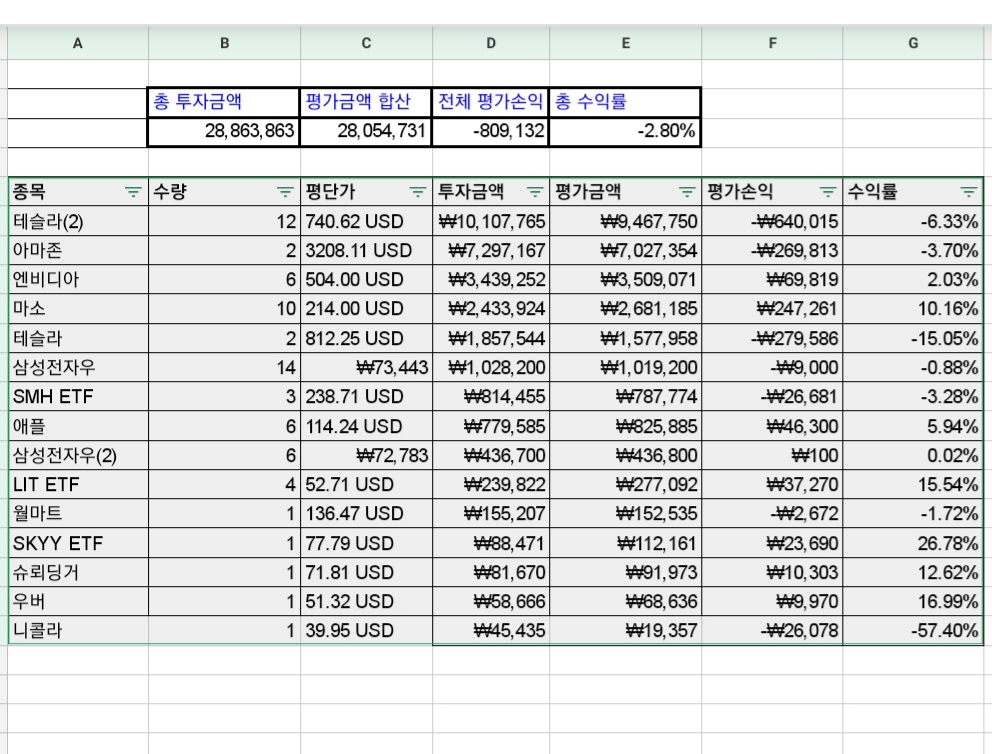Select the 아마존 stock name cell
Viewport: 992px width, 754px height.
(x=78, y=250)
